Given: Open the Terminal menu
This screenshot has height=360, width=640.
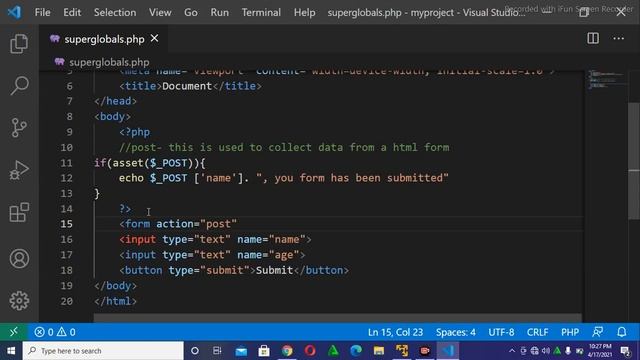Looking at the screenshot, I should point(261,12).
